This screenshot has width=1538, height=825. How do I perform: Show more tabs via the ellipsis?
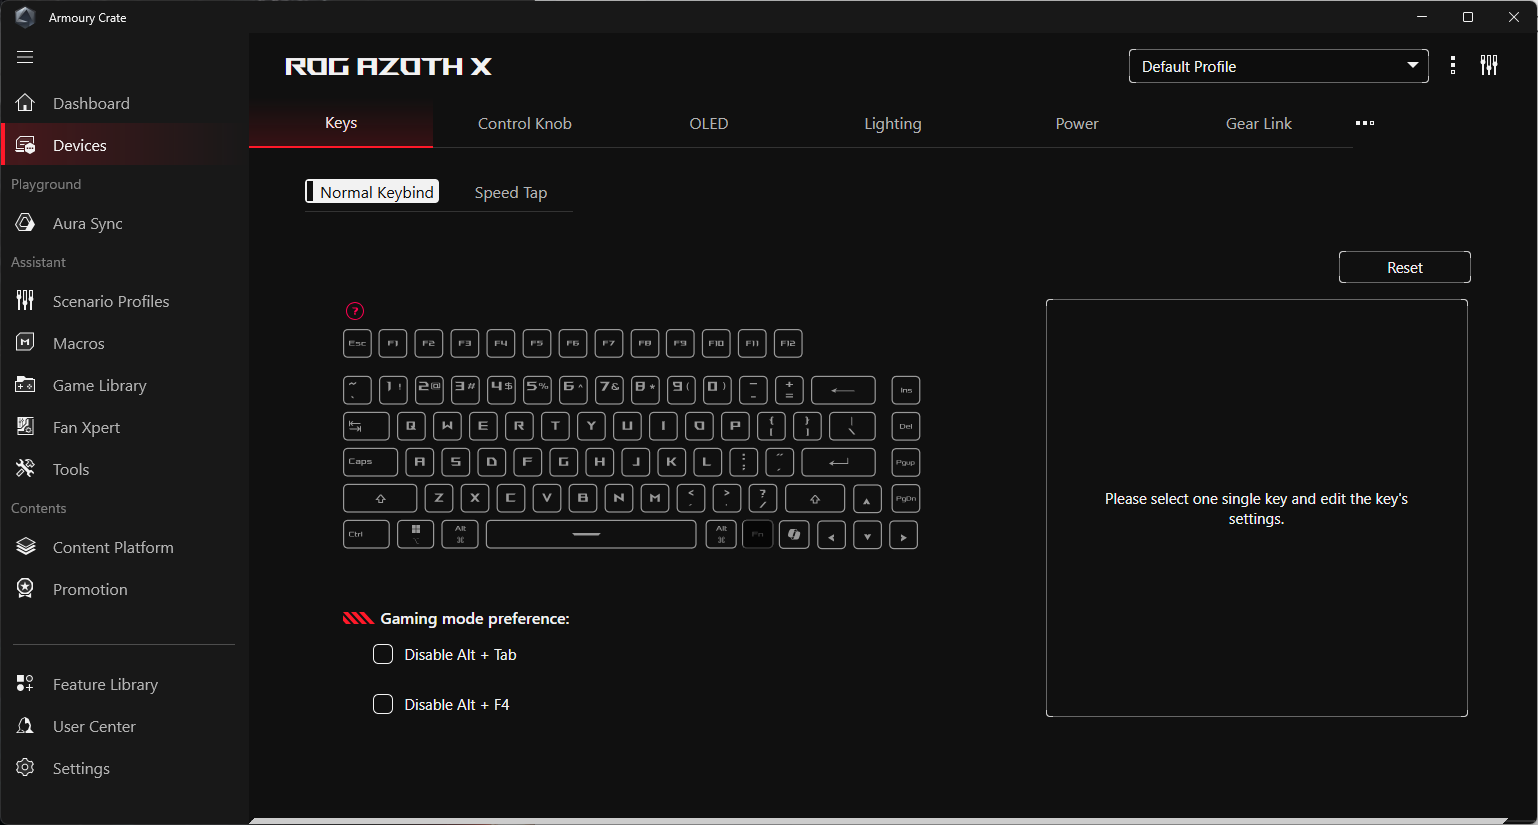1365,123
